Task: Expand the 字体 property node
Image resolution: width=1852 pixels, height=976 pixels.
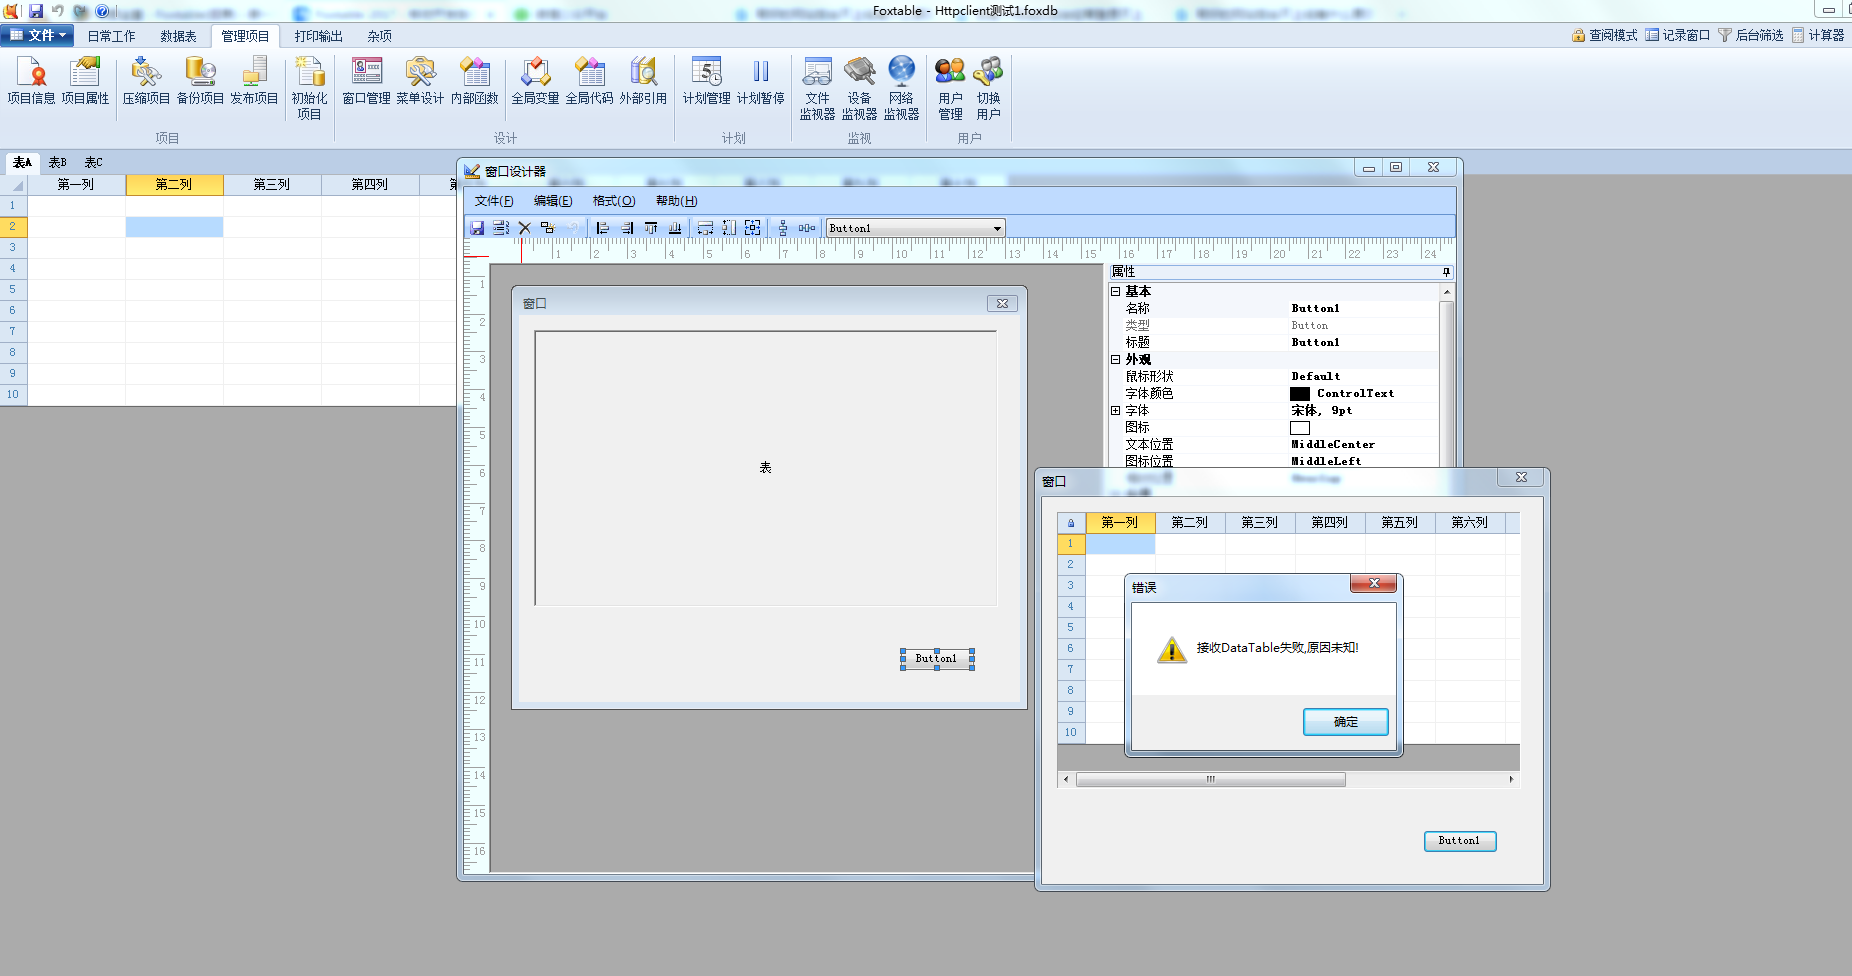Action: pos(1115,410)
